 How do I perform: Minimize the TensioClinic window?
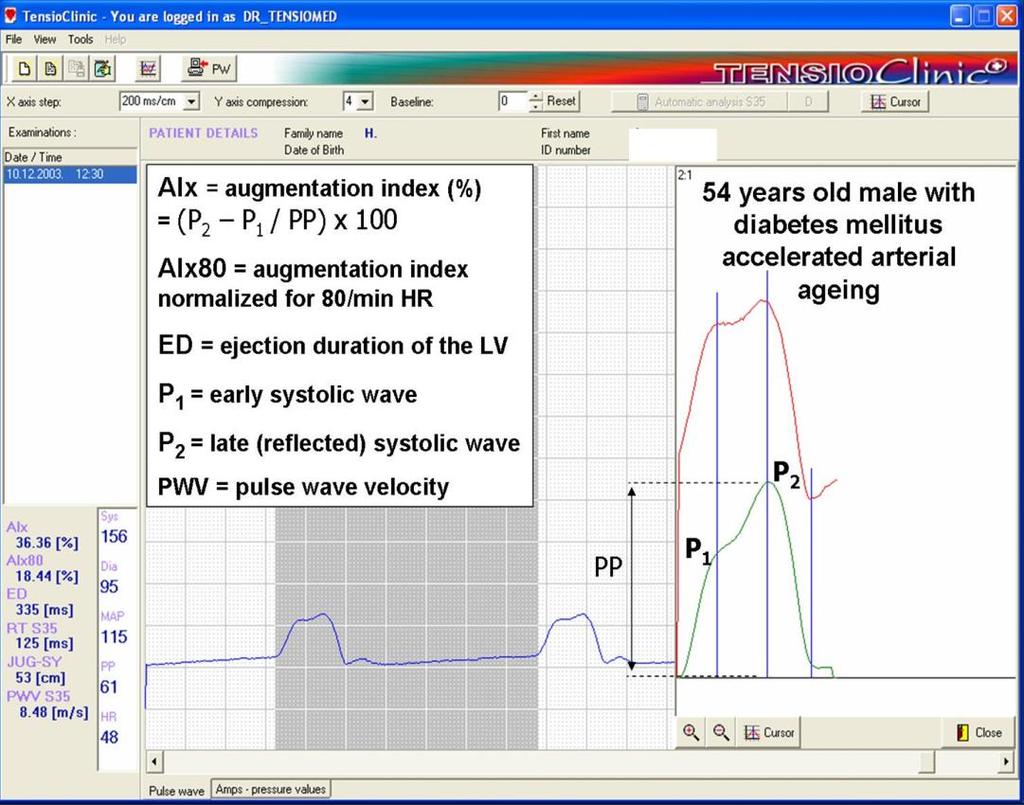(x=959, y=16)
